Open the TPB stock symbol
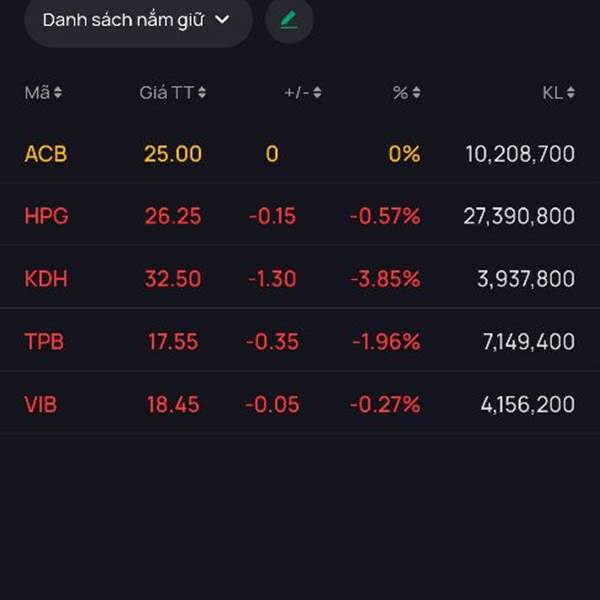The height and width of the screenshot is (600, 600). pyautogui.click(x=44, y=341)
